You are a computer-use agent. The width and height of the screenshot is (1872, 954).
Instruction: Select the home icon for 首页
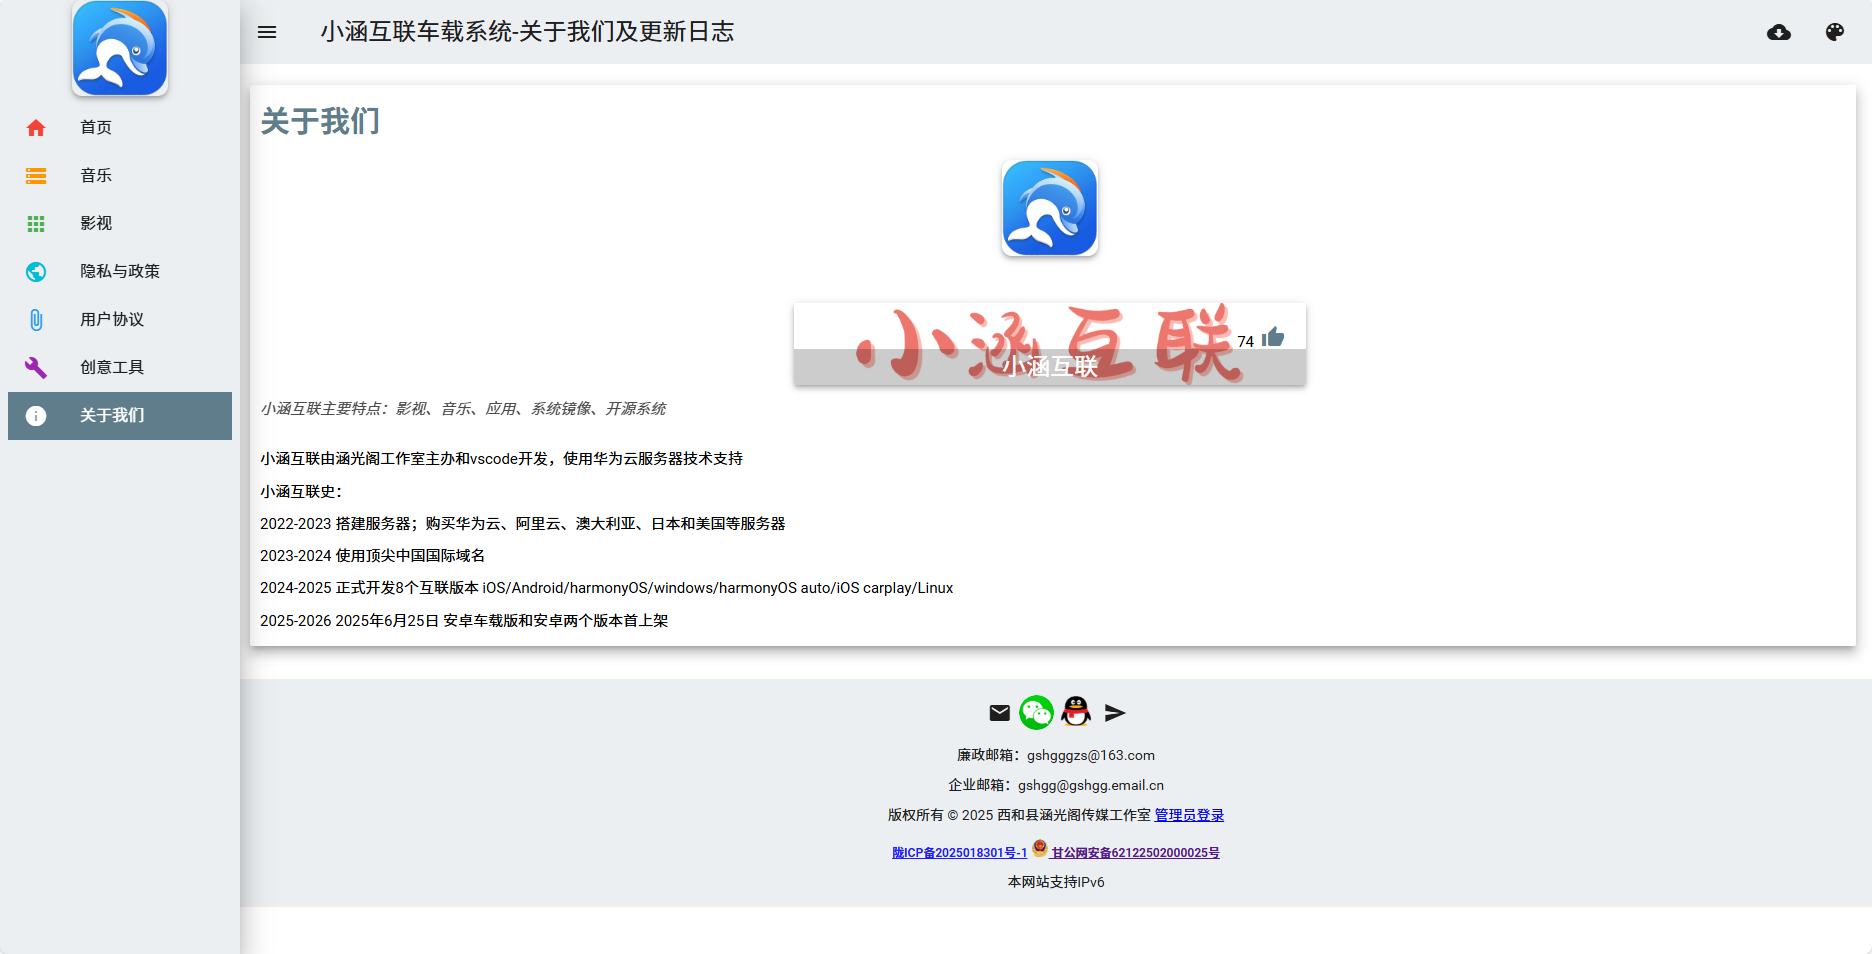(36, 127)
